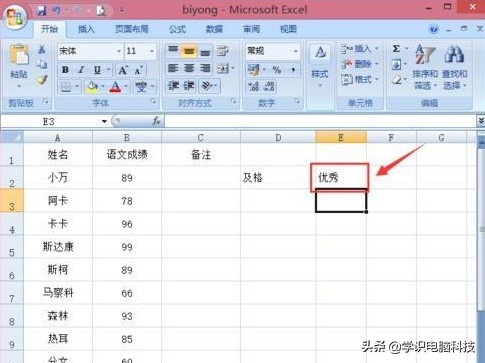This screenshot has height=363, width=485.
Task: Open the Office button menu
Action: pyautogui.click(x=15, y=17)
